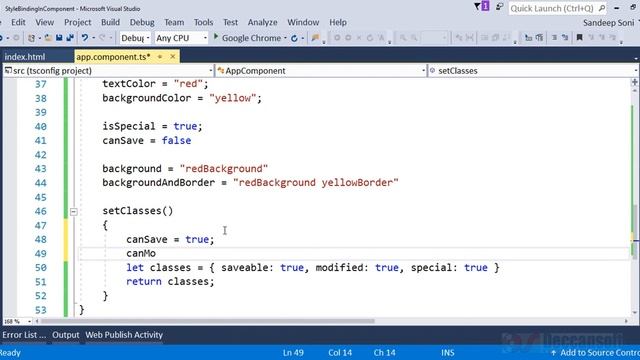640x360 pixels.
Task: Undo the last edit using Undo icon
Action: tap(85, 38)
